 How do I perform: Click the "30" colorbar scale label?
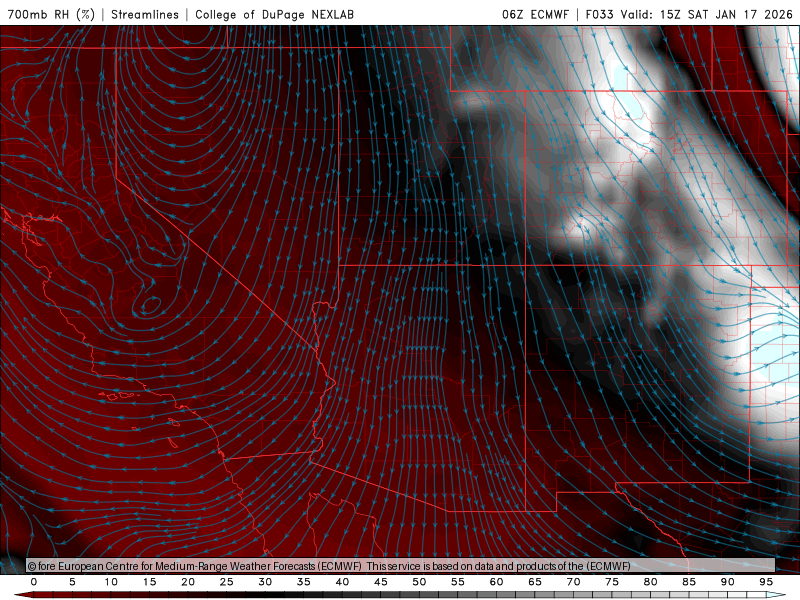pyautogui.click(x=265, y=582)
